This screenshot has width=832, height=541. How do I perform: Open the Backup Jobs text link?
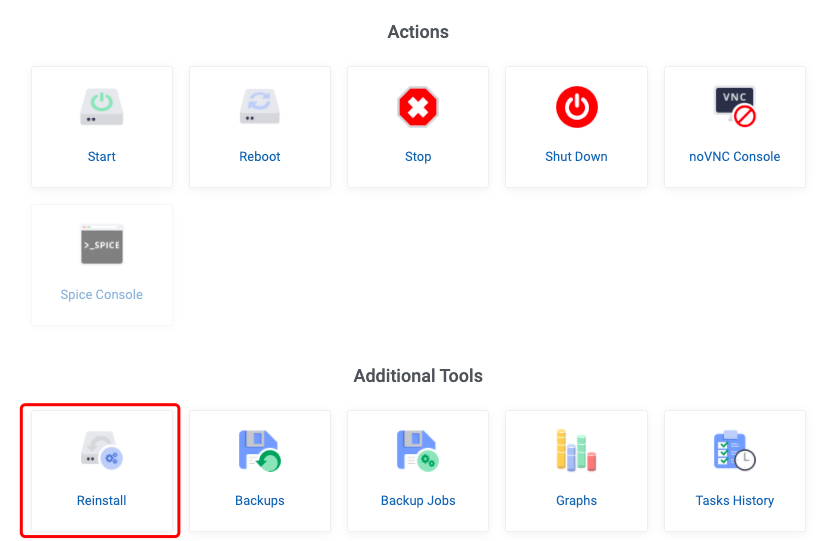pos(418,500)
